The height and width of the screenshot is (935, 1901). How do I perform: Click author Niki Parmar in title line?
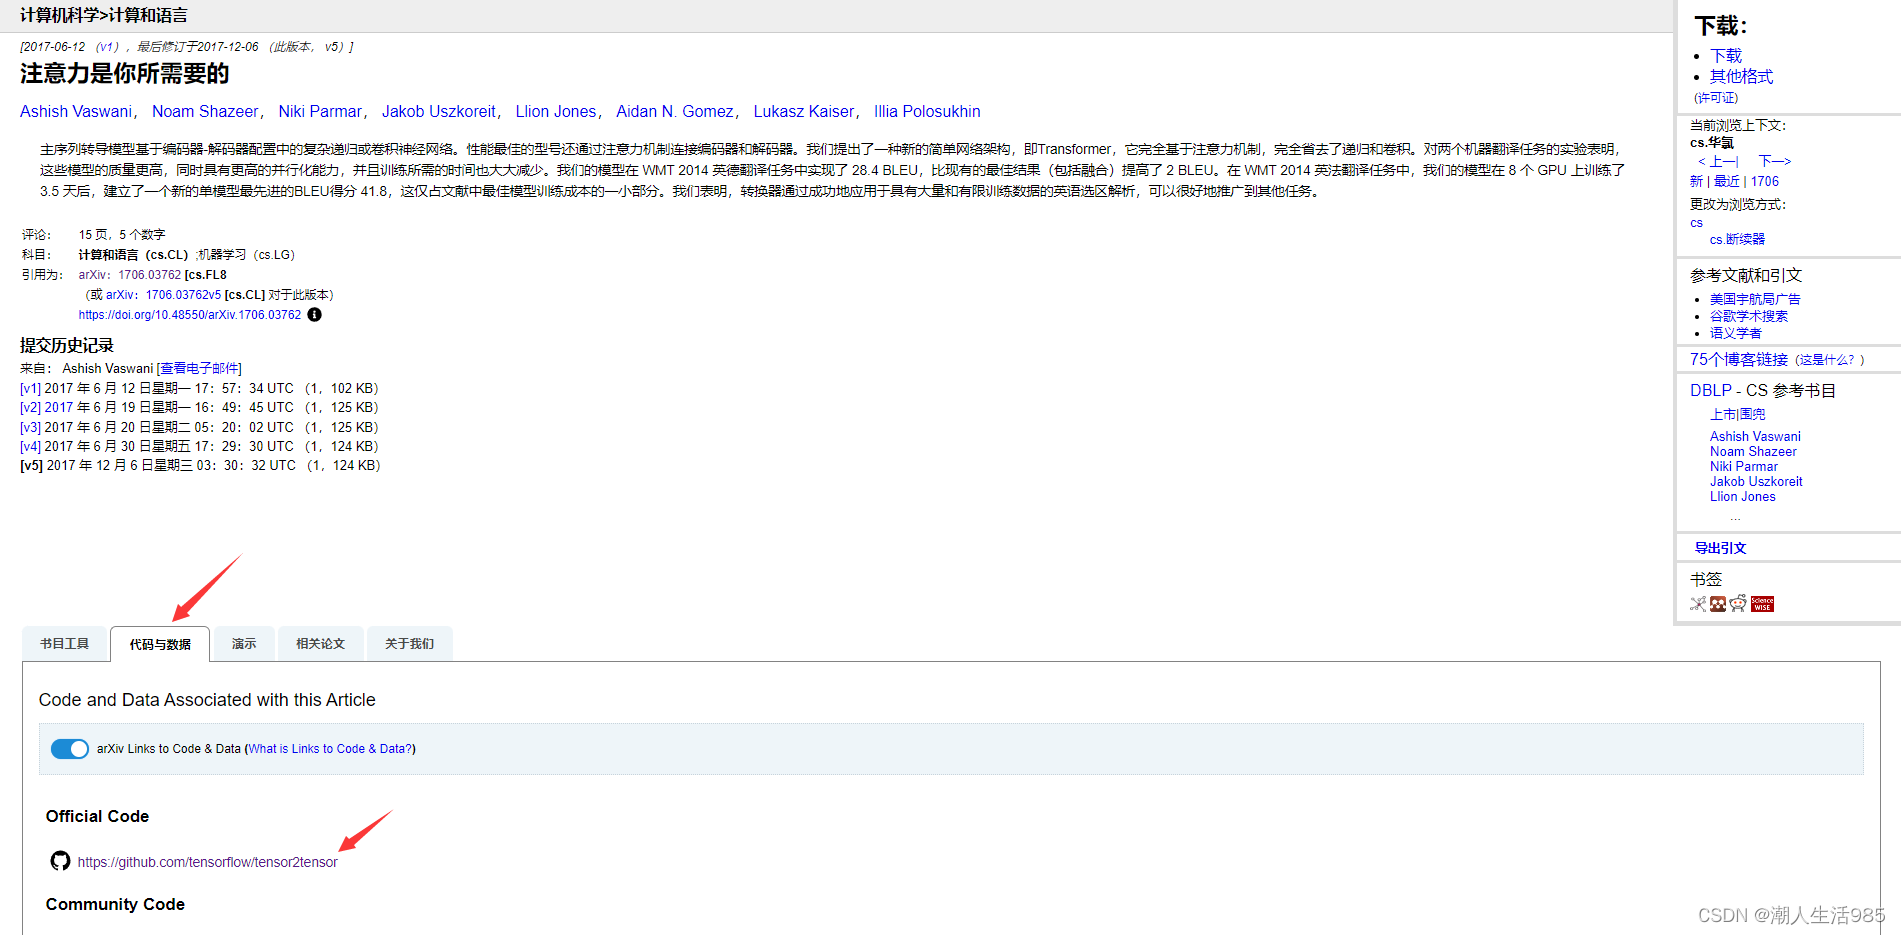click(320, 112)
